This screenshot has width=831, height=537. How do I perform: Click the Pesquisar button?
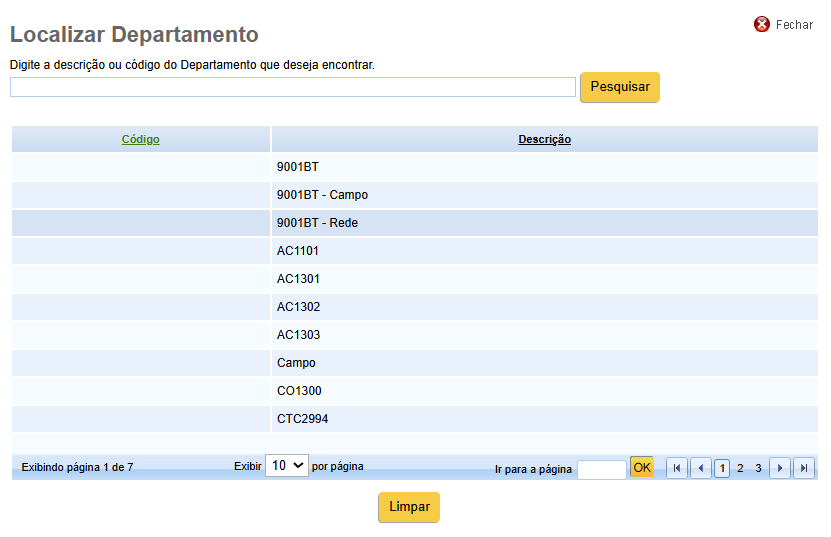point(620,87)
